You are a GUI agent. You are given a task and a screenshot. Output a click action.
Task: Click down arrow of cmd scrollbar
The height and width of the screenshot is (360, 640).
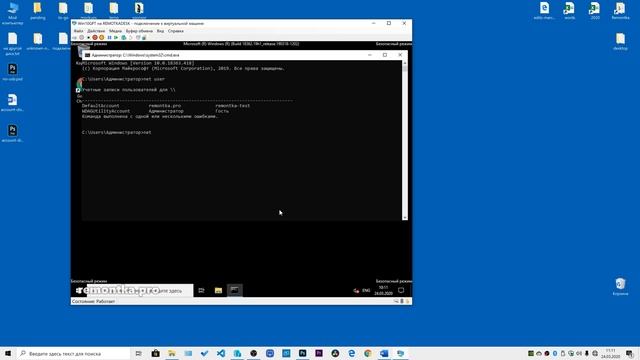(x=405, y=218)
